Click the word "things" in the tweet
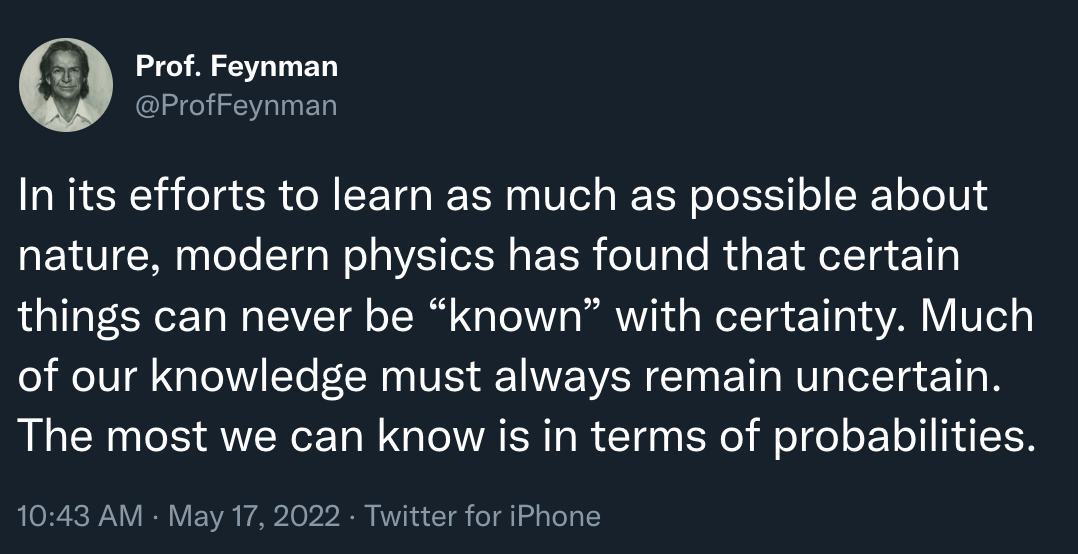 click(79, 317)
